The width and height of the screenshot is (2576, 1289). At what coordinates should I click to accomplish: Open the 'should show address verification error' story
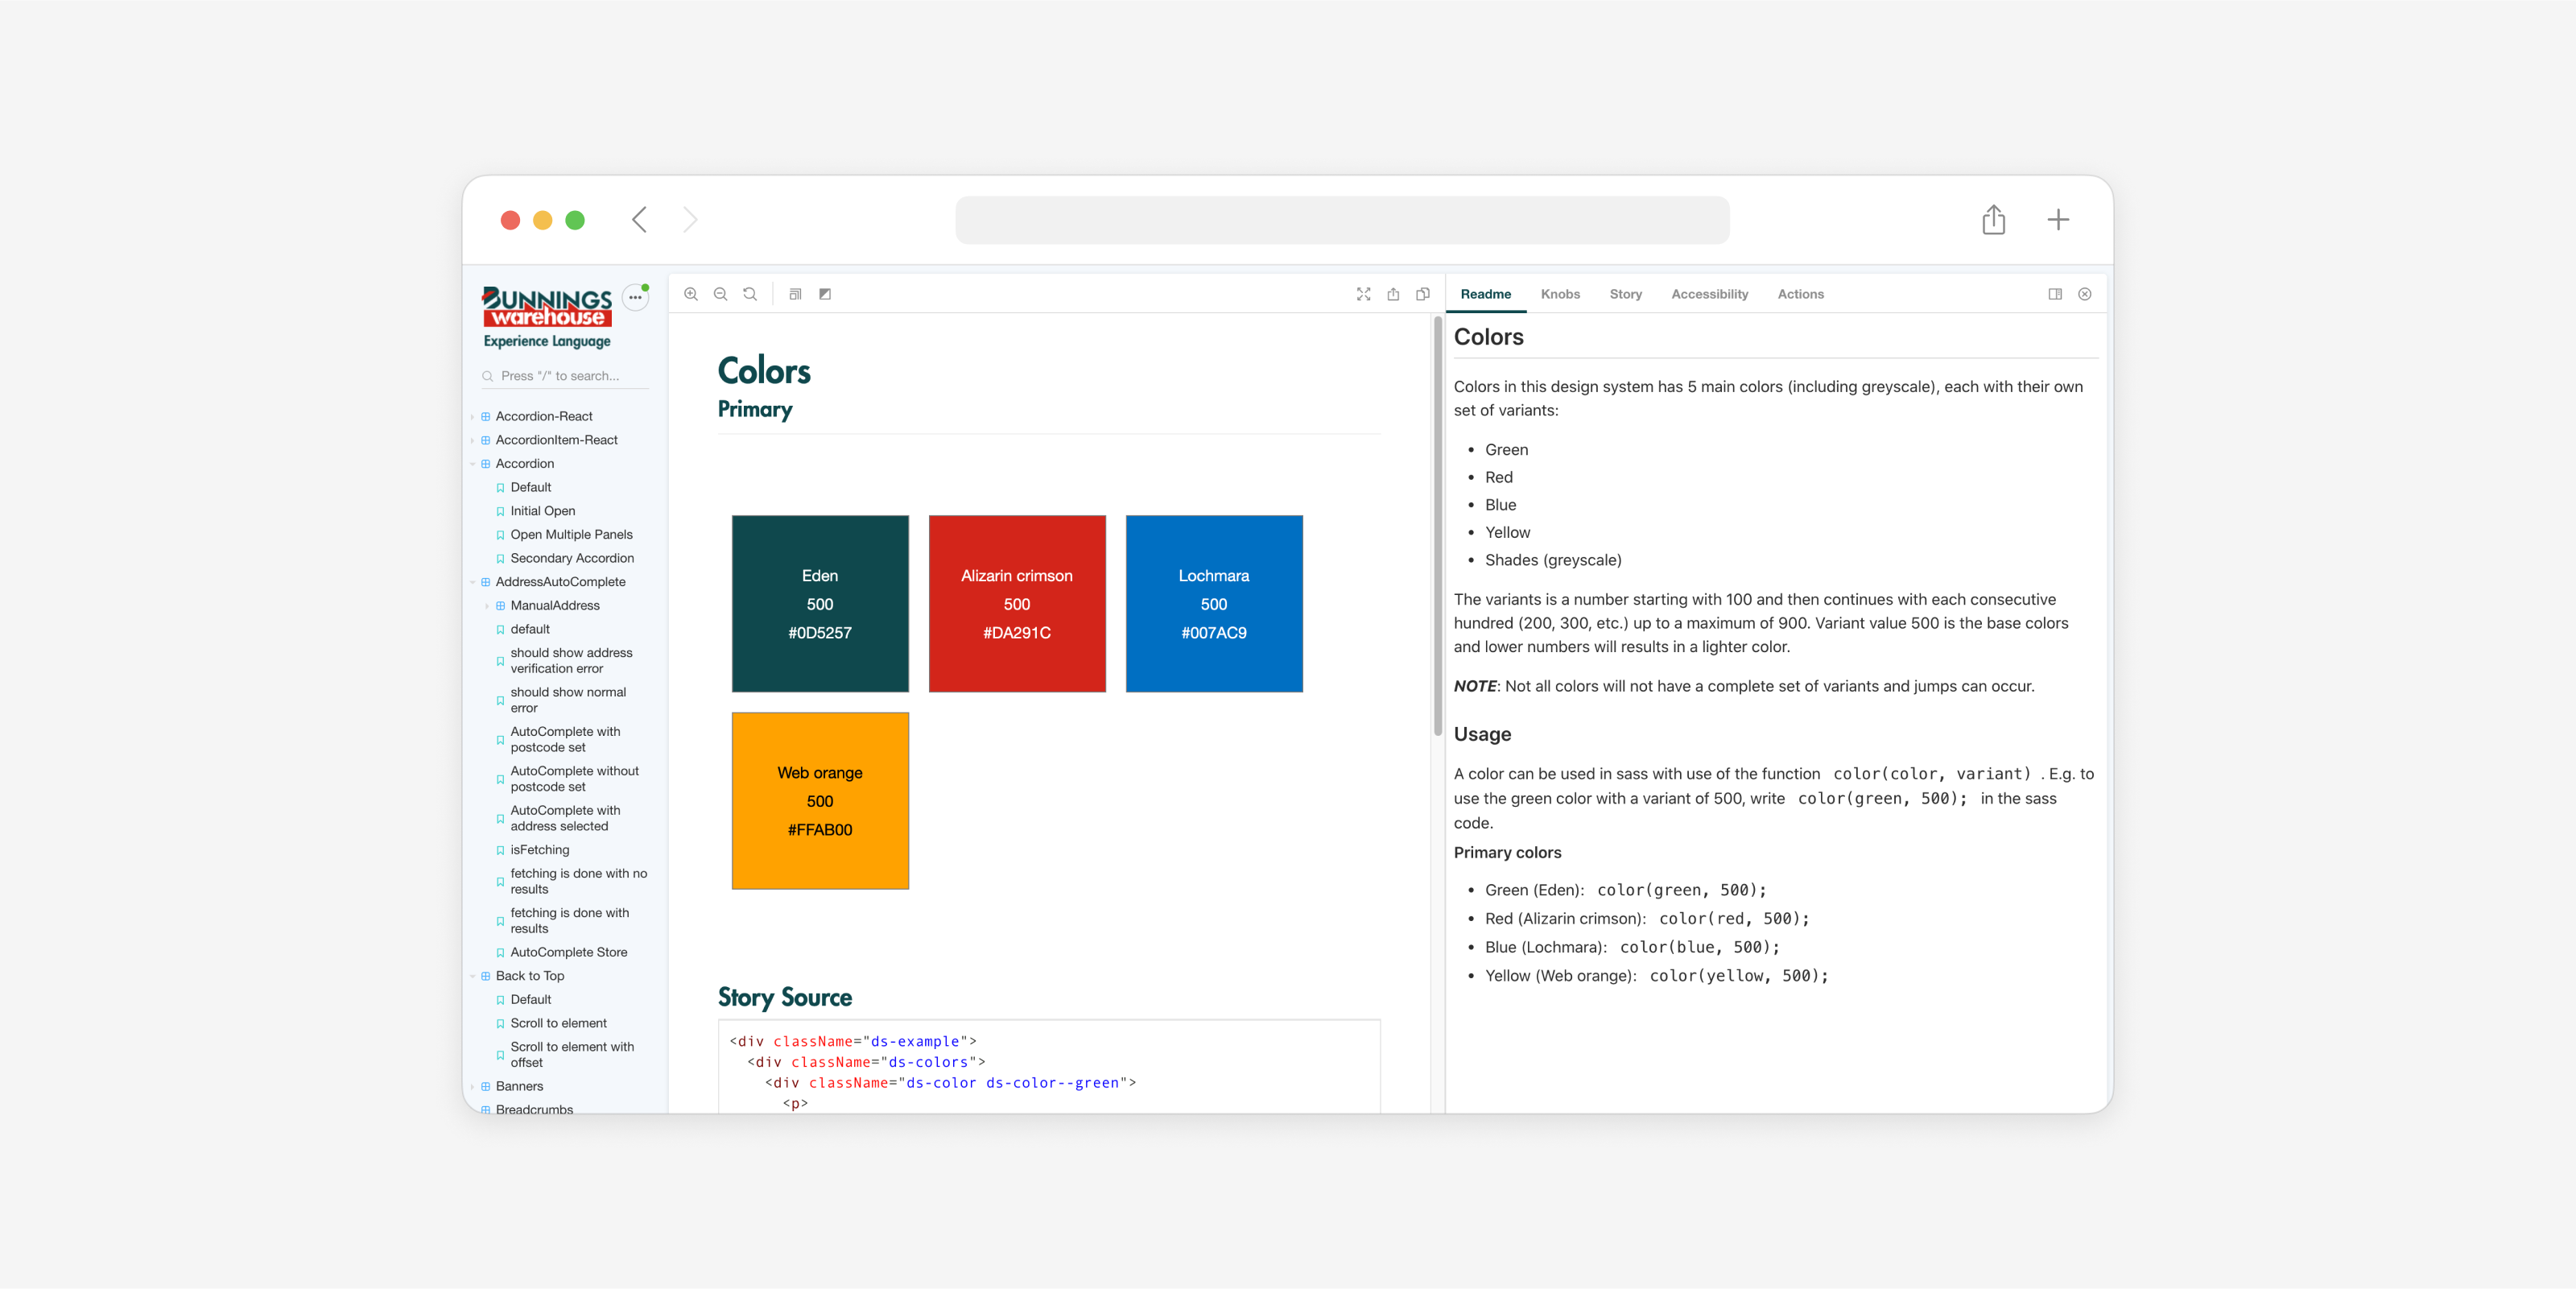click(571, 661)
